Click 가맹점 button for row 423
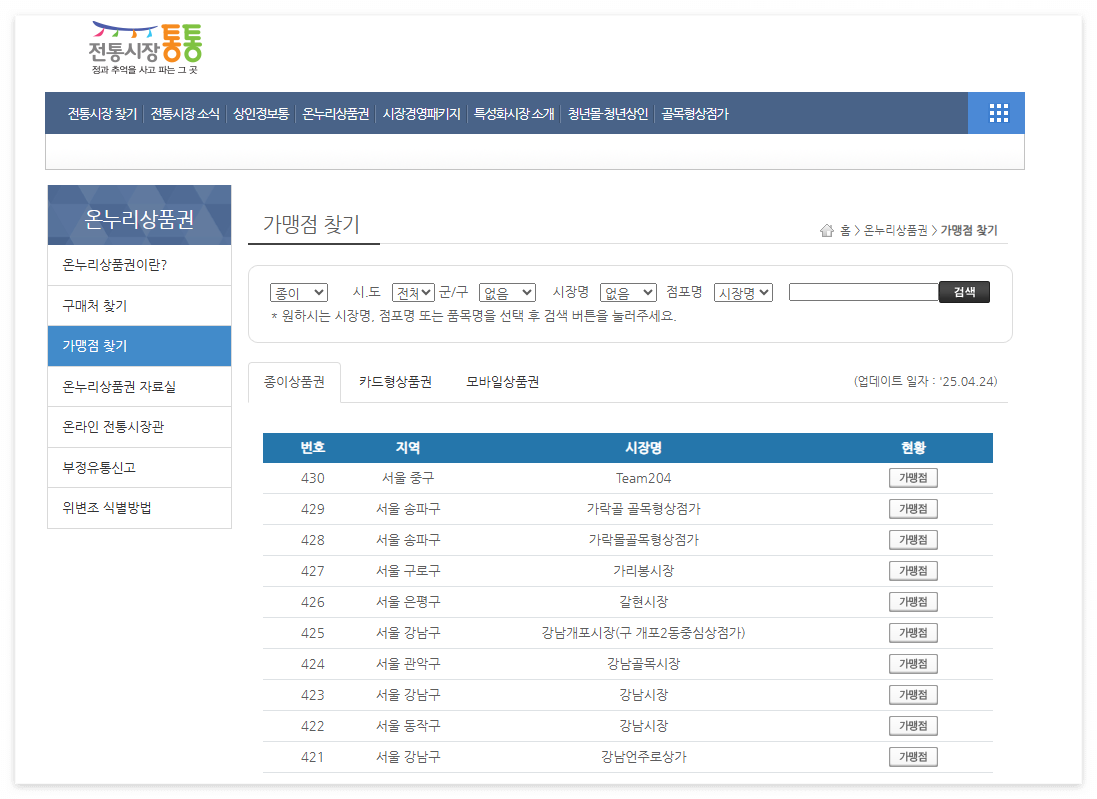Screen dimensions: 1097x799 913,695
